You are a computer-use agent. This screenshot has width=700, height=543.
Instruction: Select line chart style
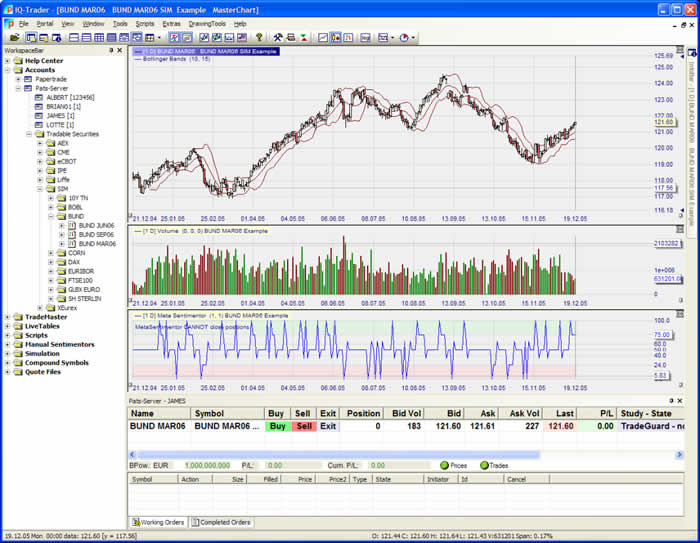[323, 38]
